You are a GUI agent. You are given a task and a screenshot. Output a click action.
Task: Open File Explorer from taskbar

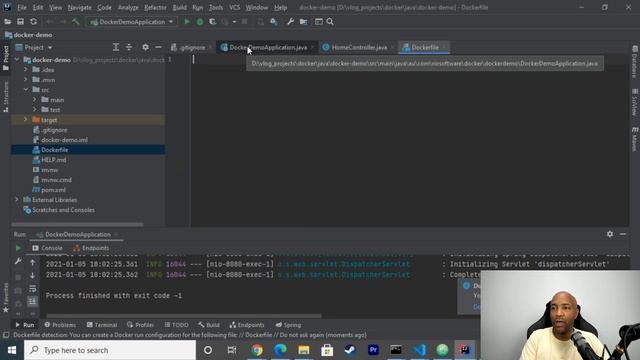pos(304,350)
